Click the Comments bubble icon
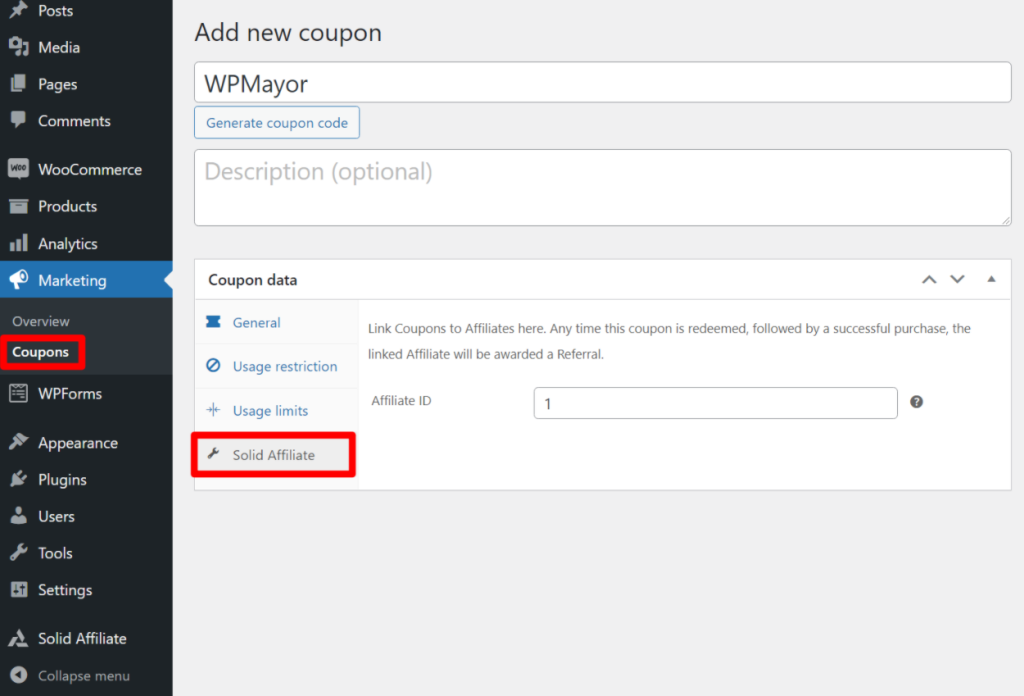 pyautogui.click(x=19, y=120)
